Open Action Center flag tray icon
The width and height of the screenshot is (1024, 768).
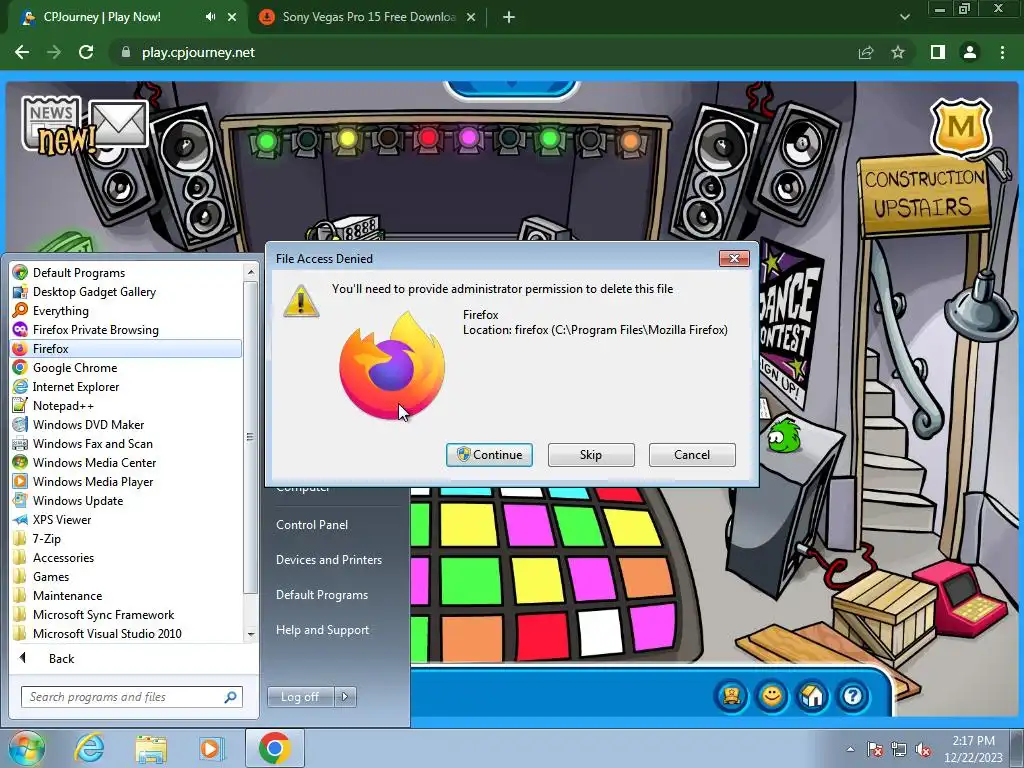[875, 749]
